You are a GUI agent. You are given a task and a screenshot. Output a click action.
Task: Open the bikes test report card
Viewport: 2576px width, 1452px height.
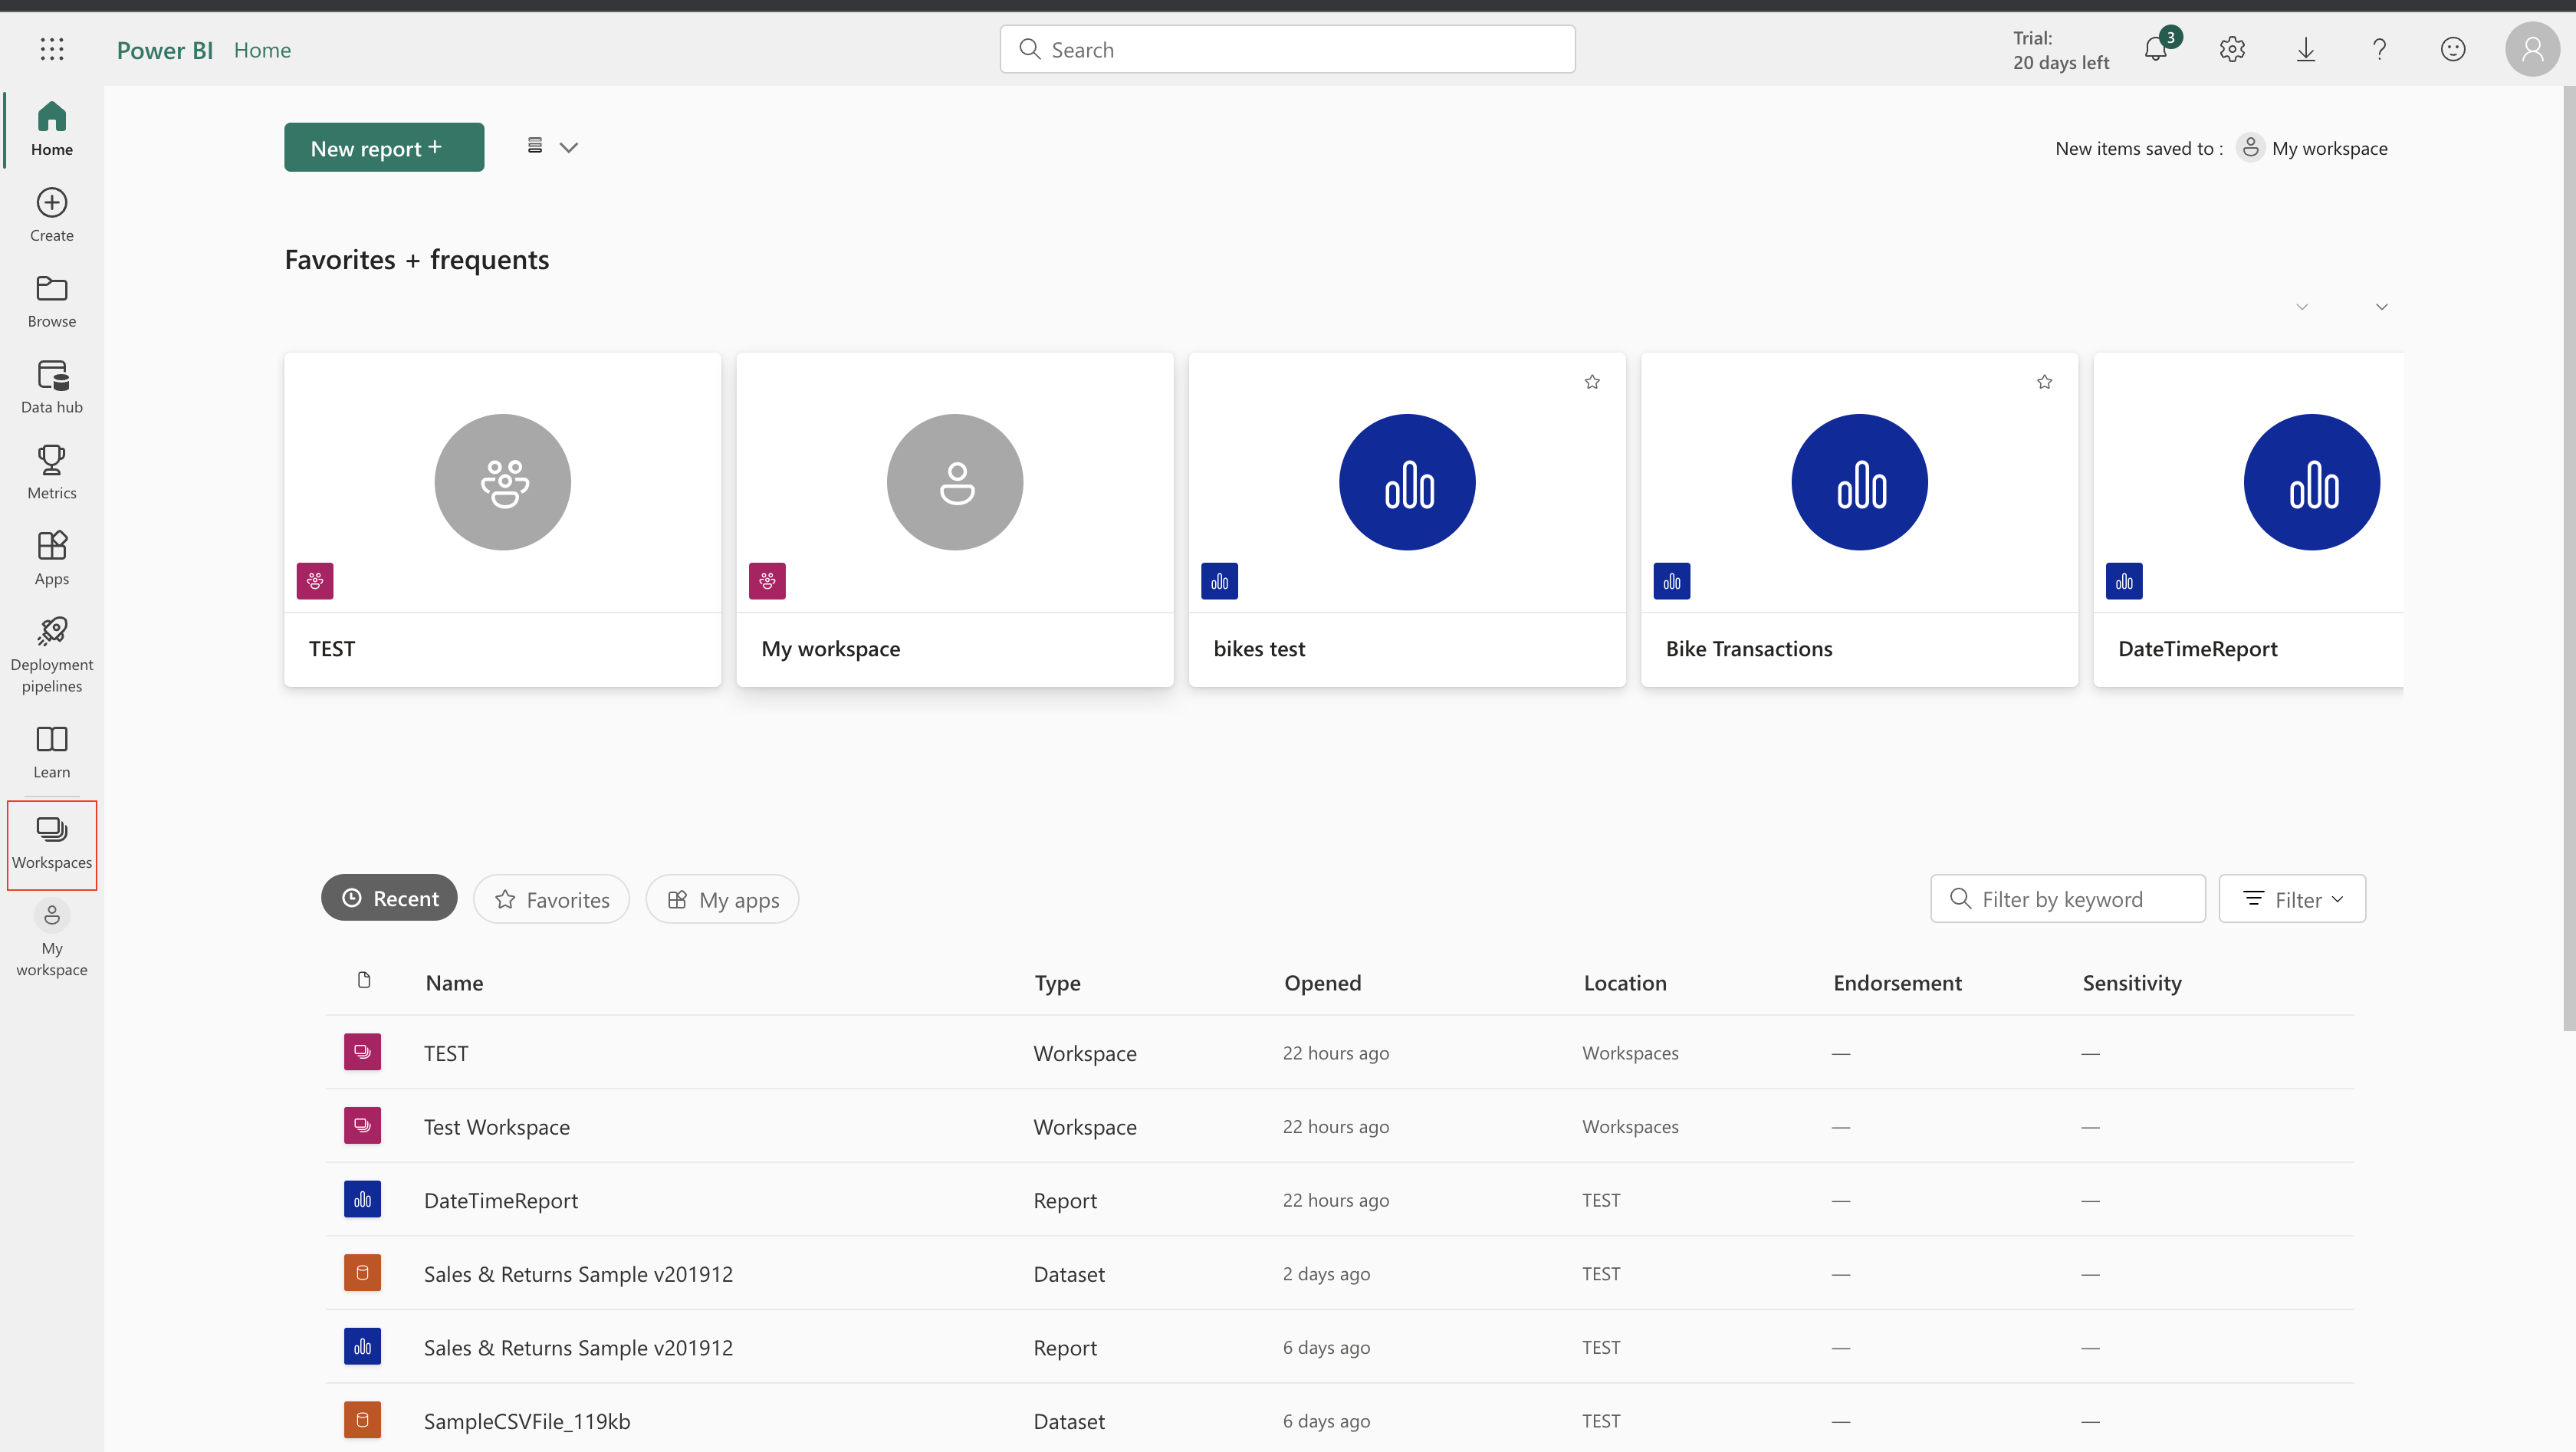pyautogui.click(x=1407, y=519)
